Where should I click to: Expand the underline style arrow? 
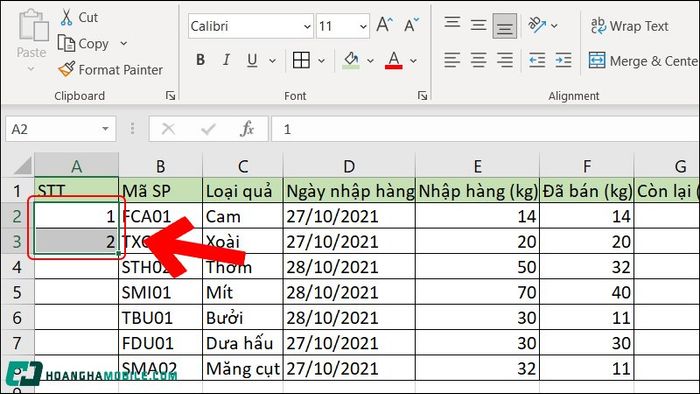272,61
